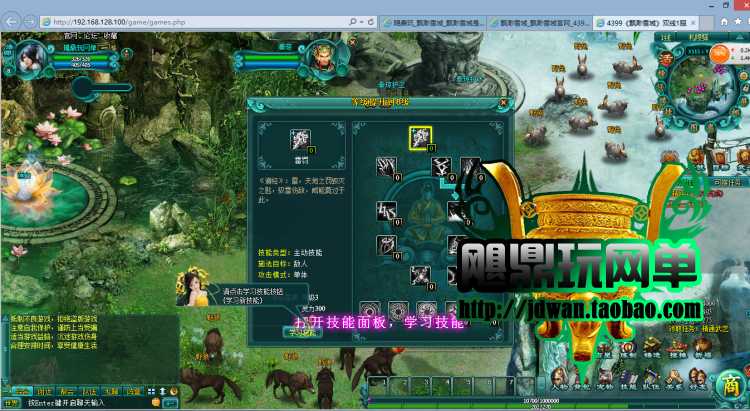Switch to the 4399 飘渺雪域 browser tab

click(x=654, y=21)
